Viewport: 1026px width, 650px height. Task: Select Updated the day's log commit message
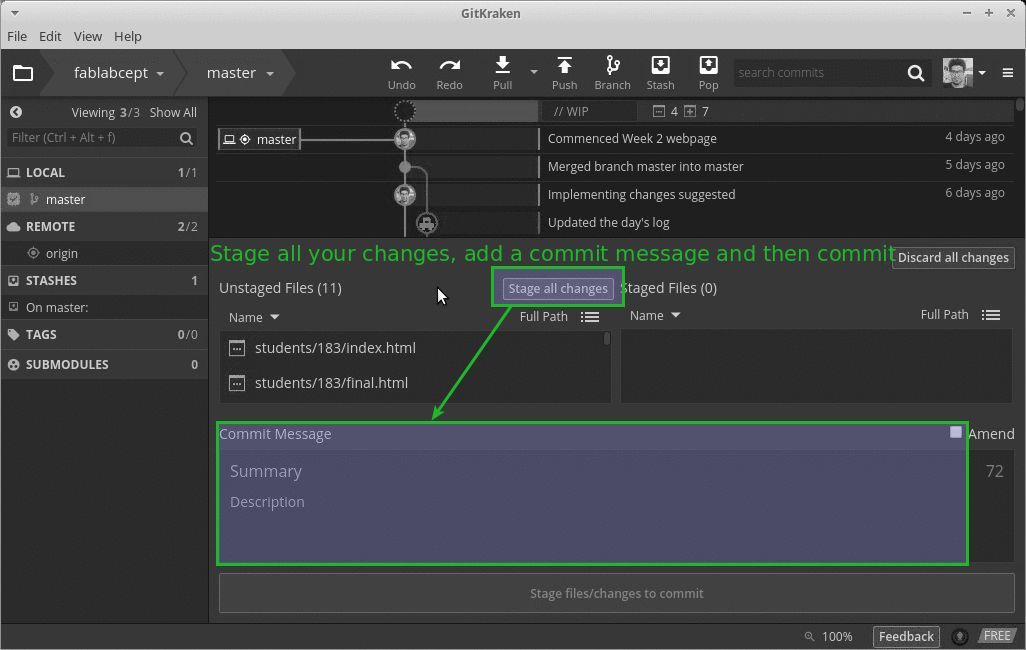click(608, 223)
